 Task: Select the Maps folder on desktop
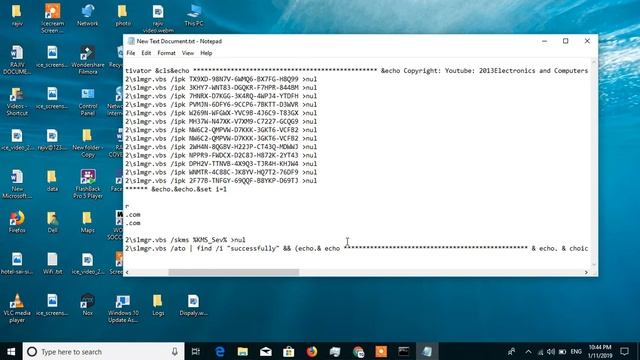pos(87,222)
